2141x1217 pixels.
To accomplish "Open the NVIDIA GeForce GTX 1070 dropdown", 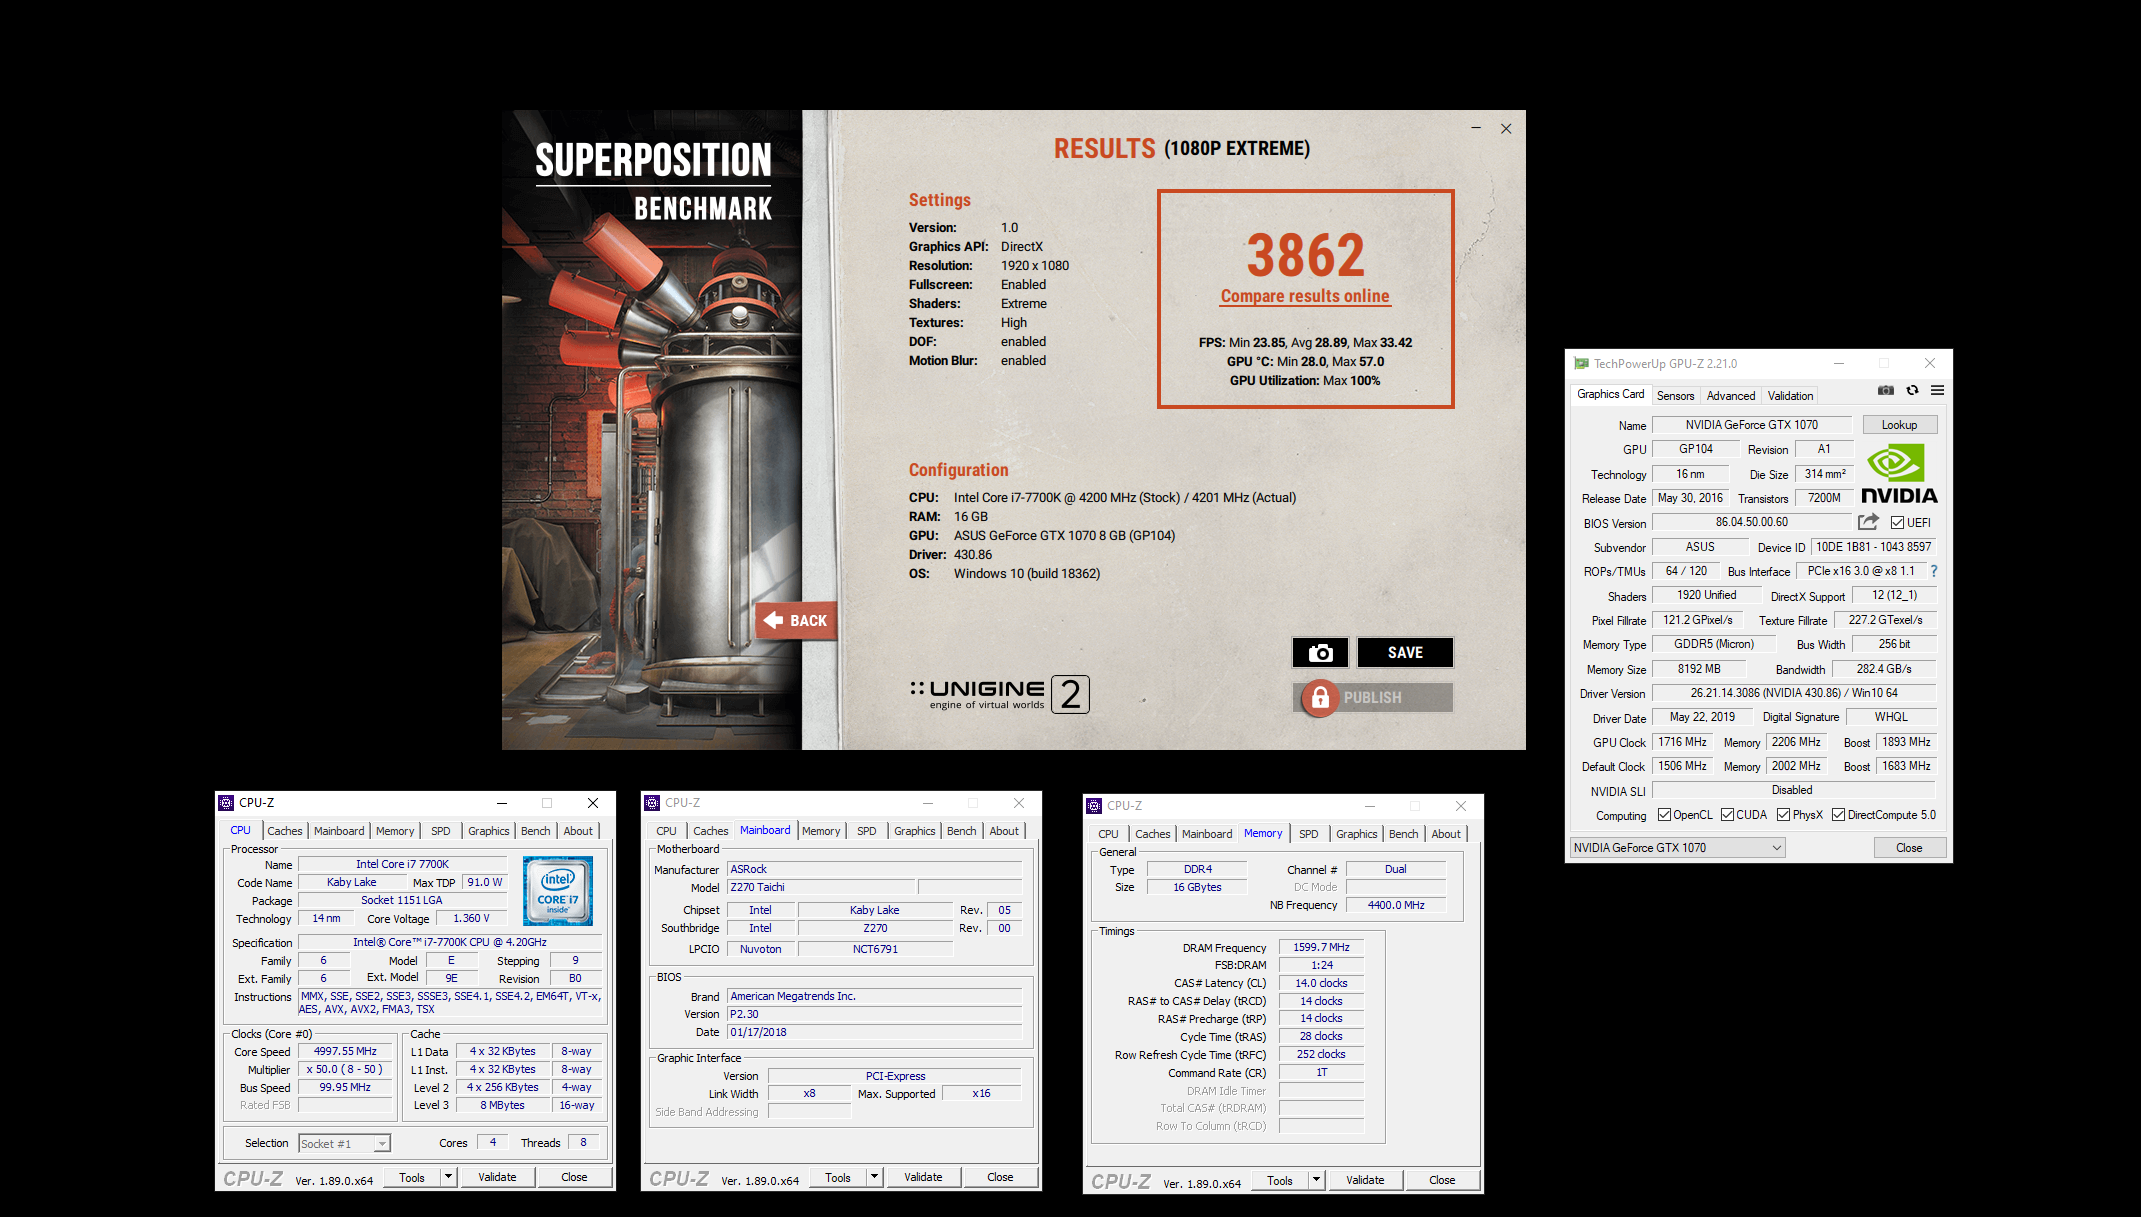I will click(1677, 848).
